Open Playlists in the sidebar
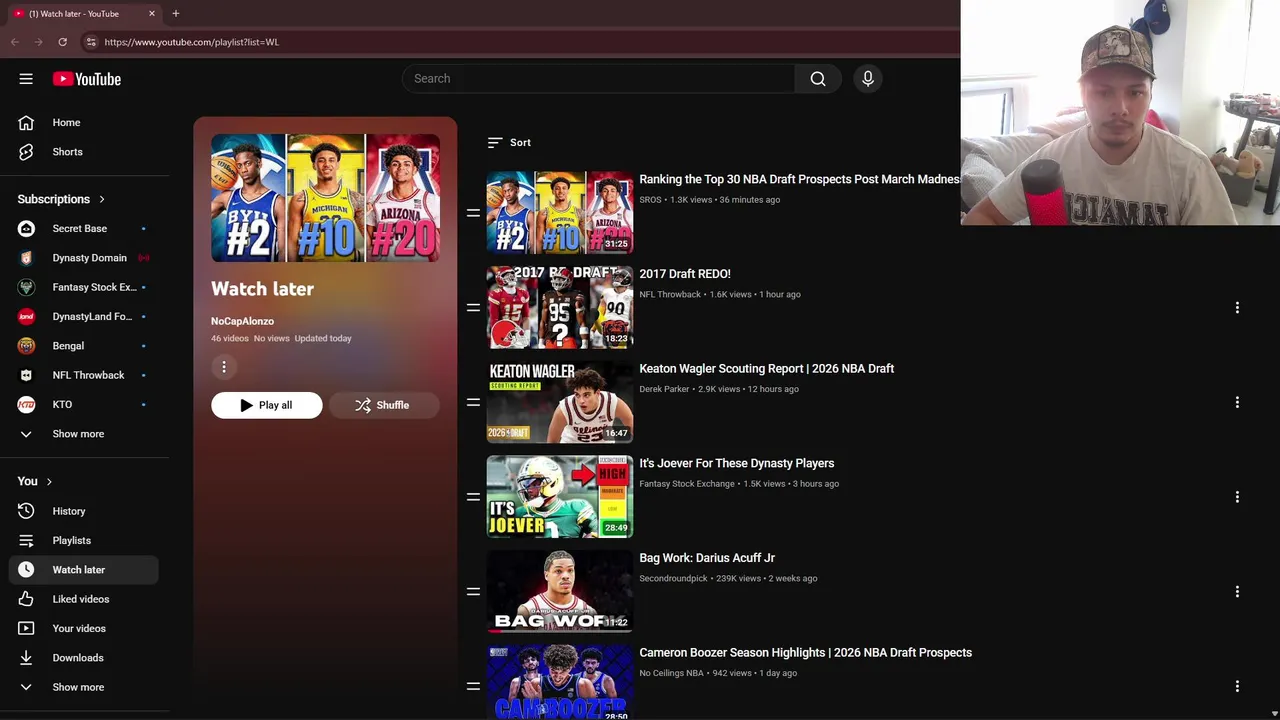1280x720 pixels. tap(85, 540)
